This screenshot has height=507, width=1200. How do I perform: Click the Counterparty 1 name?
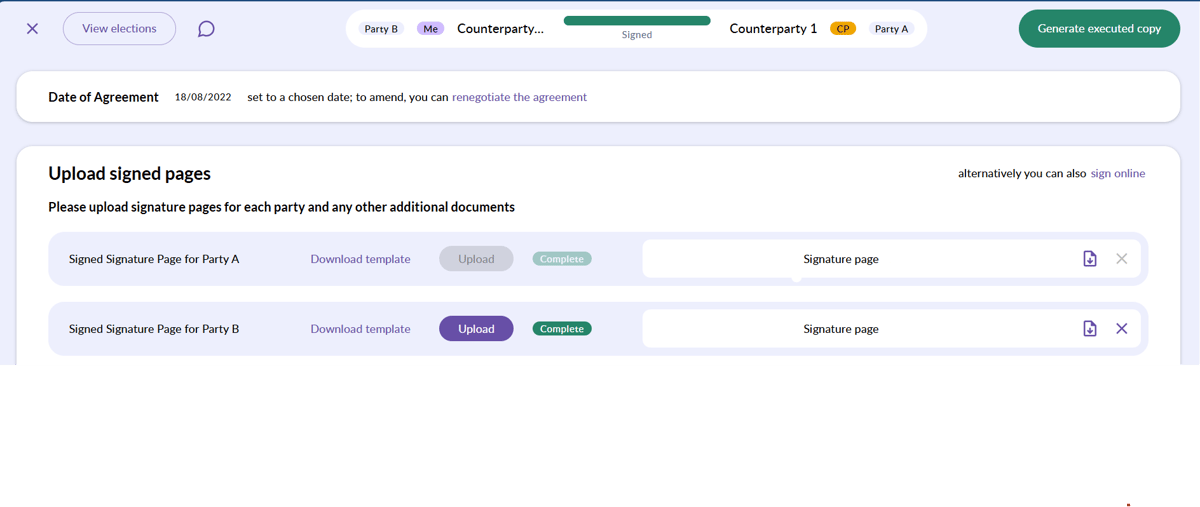(x=773, y=29)
